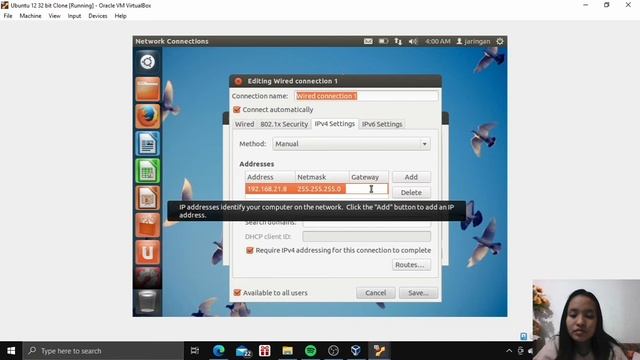Open the sound volume indicator

(x=413, y=41)
